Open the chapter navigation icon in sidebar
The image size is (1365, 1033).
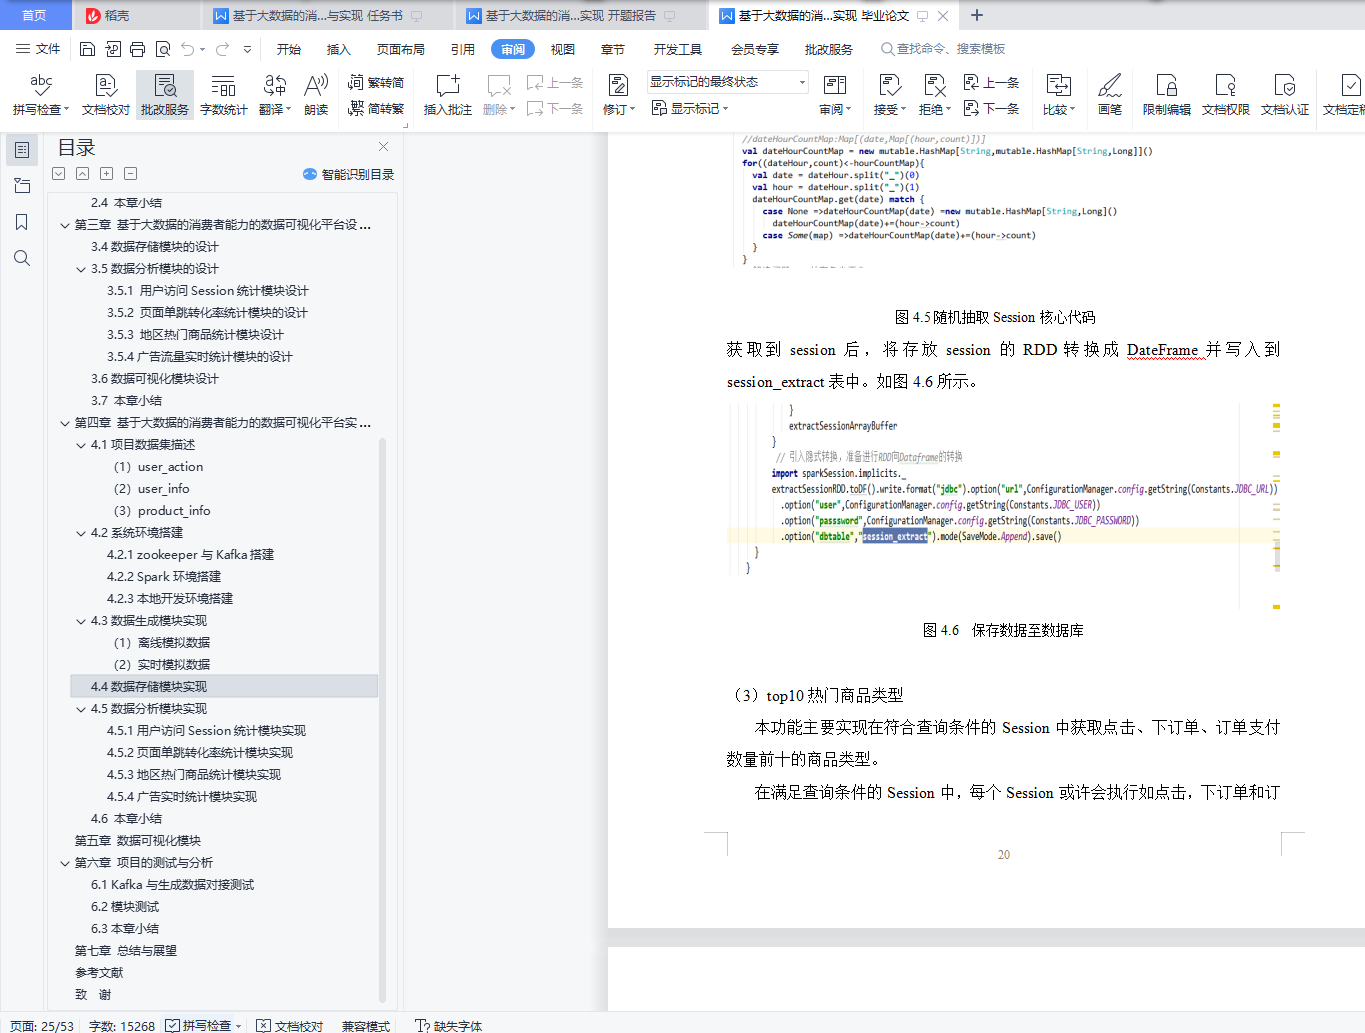(22, 186)
